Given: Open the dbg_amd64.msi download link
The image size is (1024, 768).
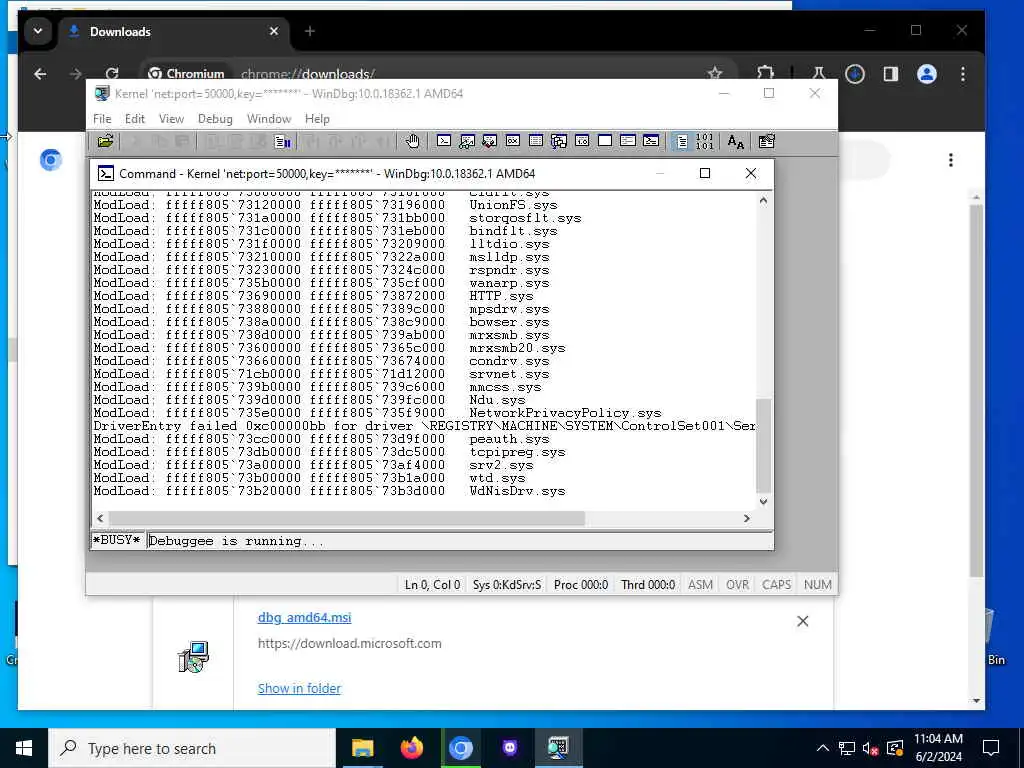Looking at the screenshot, I should tap(304, 617).
